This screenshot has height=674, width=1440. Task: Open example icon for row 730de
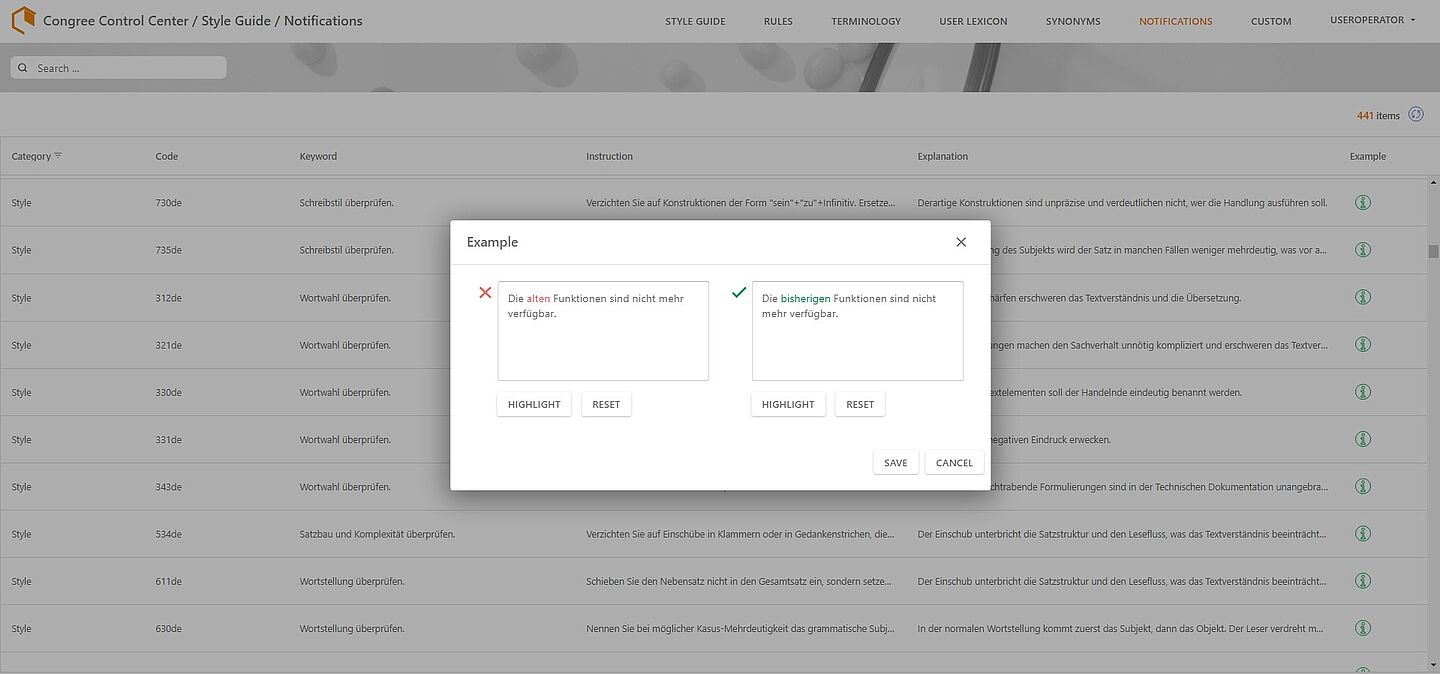[x=1362, y=203]
